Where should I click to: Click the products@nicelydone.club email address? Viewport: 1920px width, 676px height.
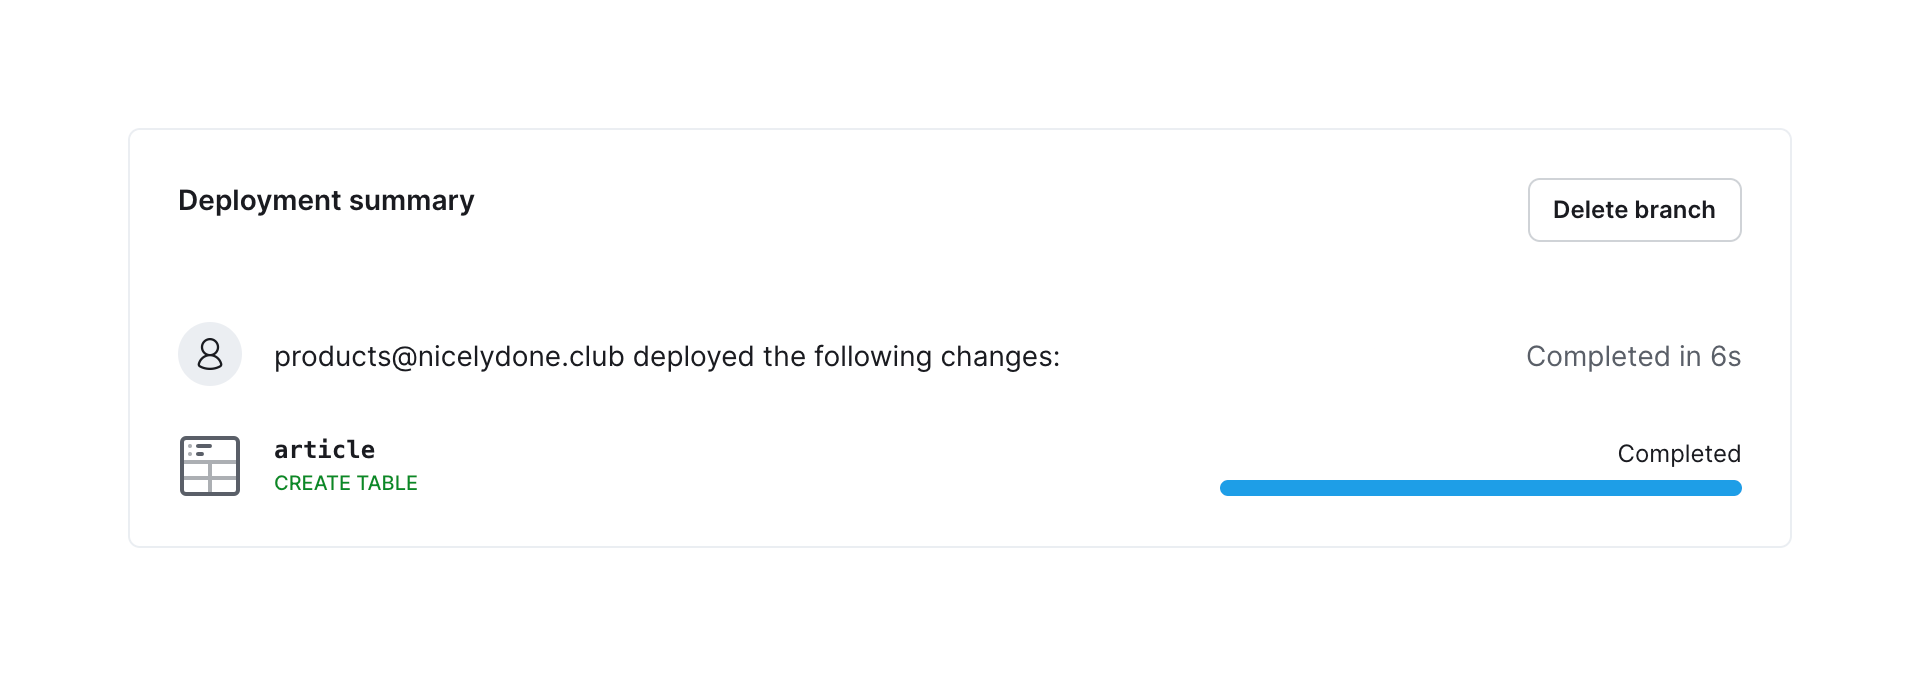point(449,357)
